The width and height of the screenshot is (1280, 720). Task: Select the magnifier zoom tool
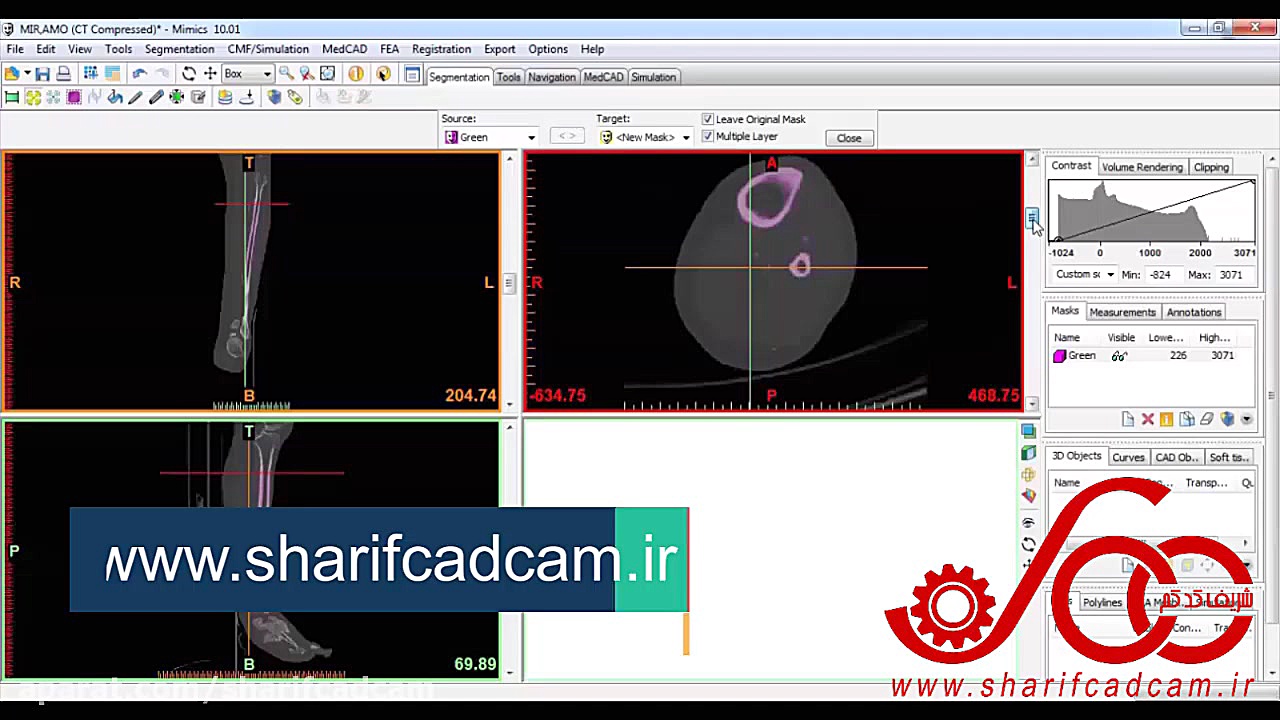pyautogui.click(x=286, y=74)
